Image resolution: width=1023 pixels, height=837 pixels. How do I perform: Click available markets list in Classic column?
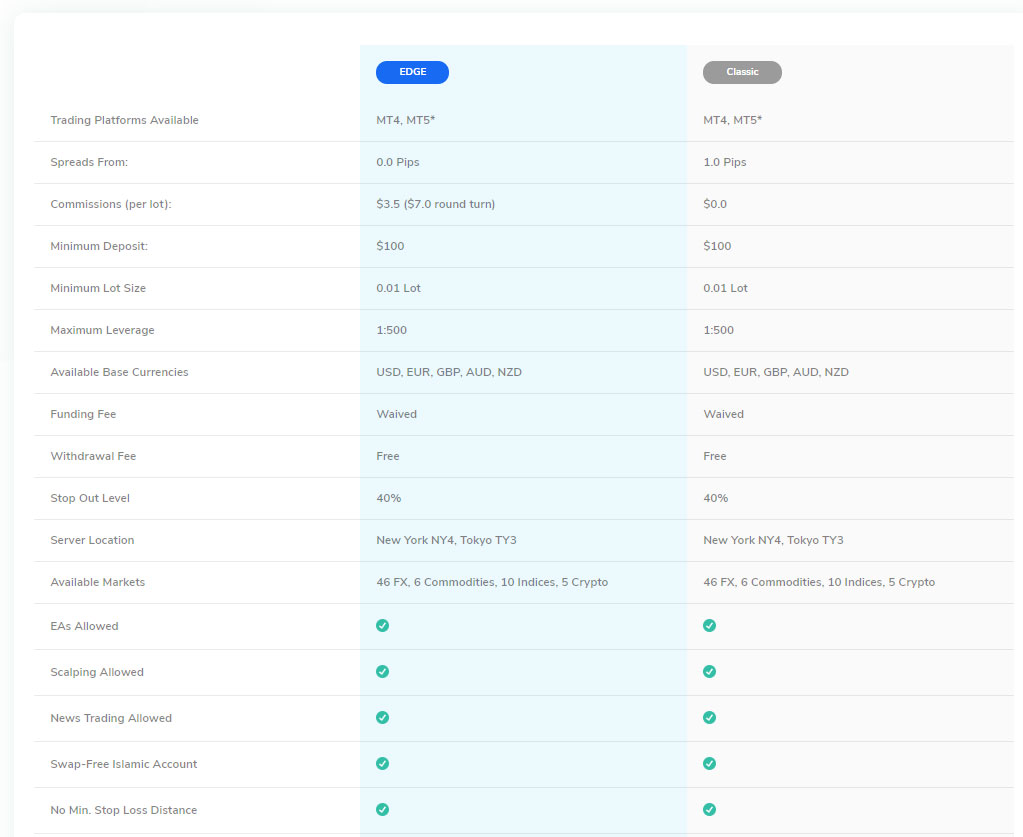coord(819,583)
